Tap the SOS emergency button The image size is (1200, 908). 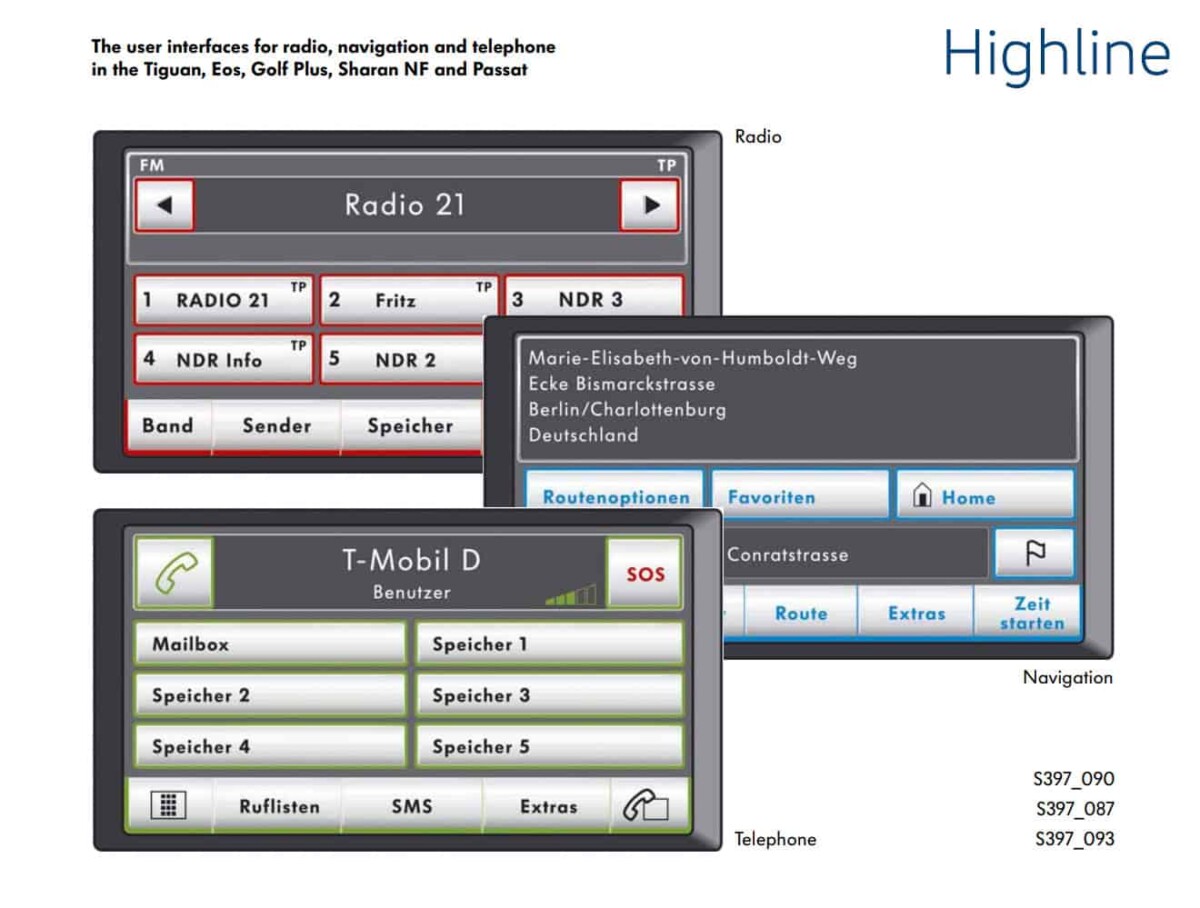click(x=645, y=573)
